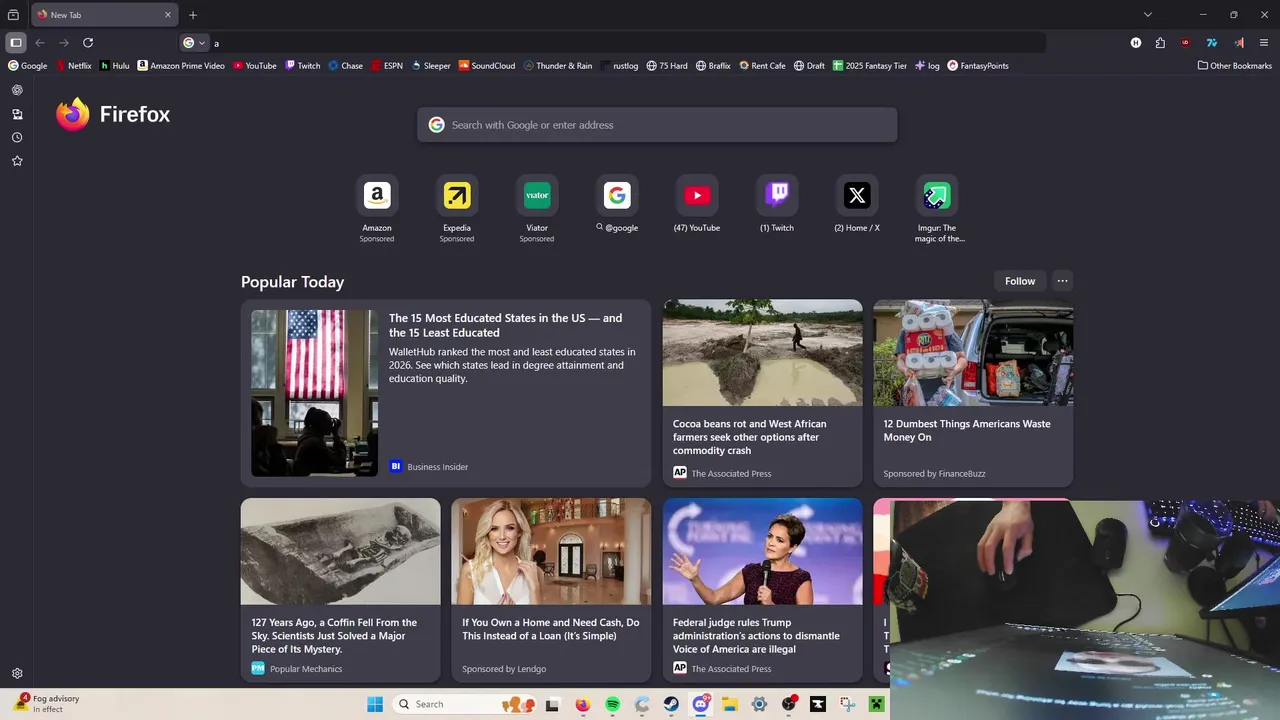The height and width of the screenshot is (720, 1280).
Task: Open the Twitch shortcut tile
Action: tap(777, 204)
